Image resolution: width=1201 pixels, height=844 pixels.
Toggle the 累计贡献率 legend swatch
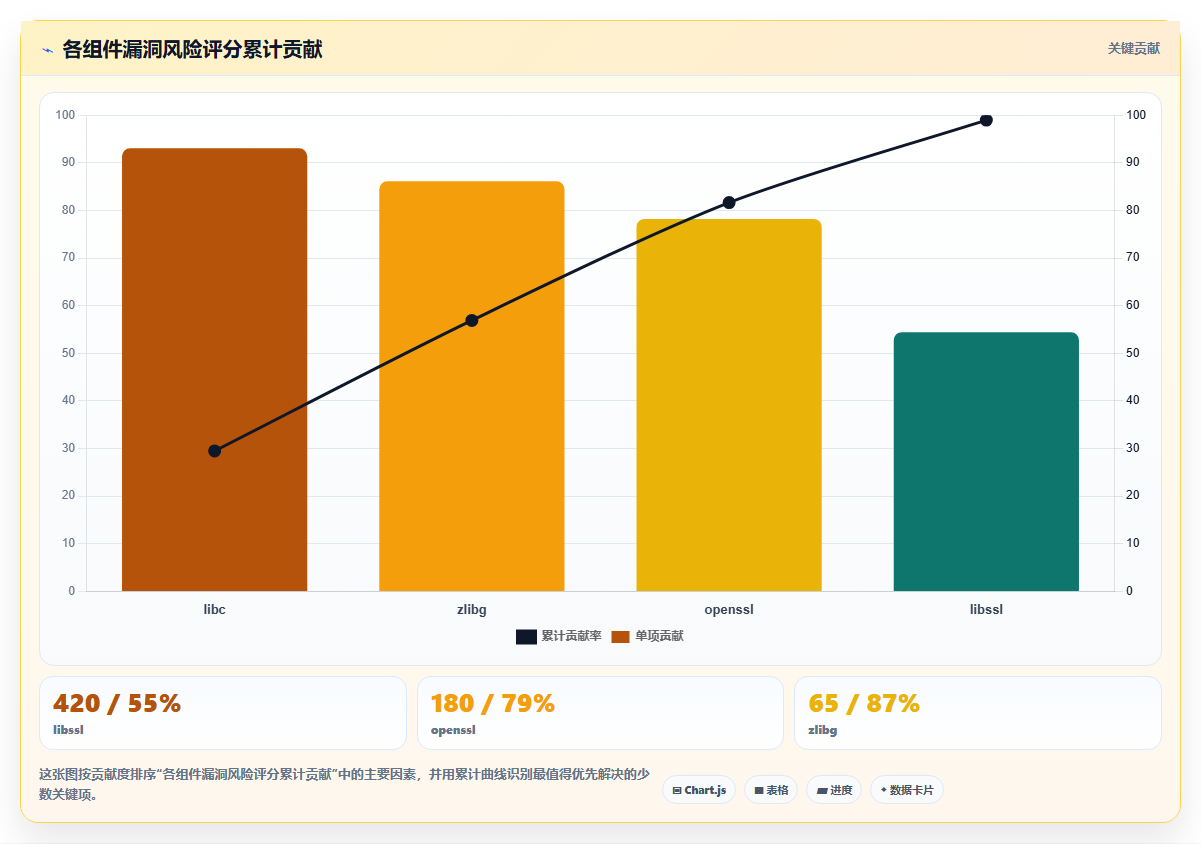pos(526,636)
